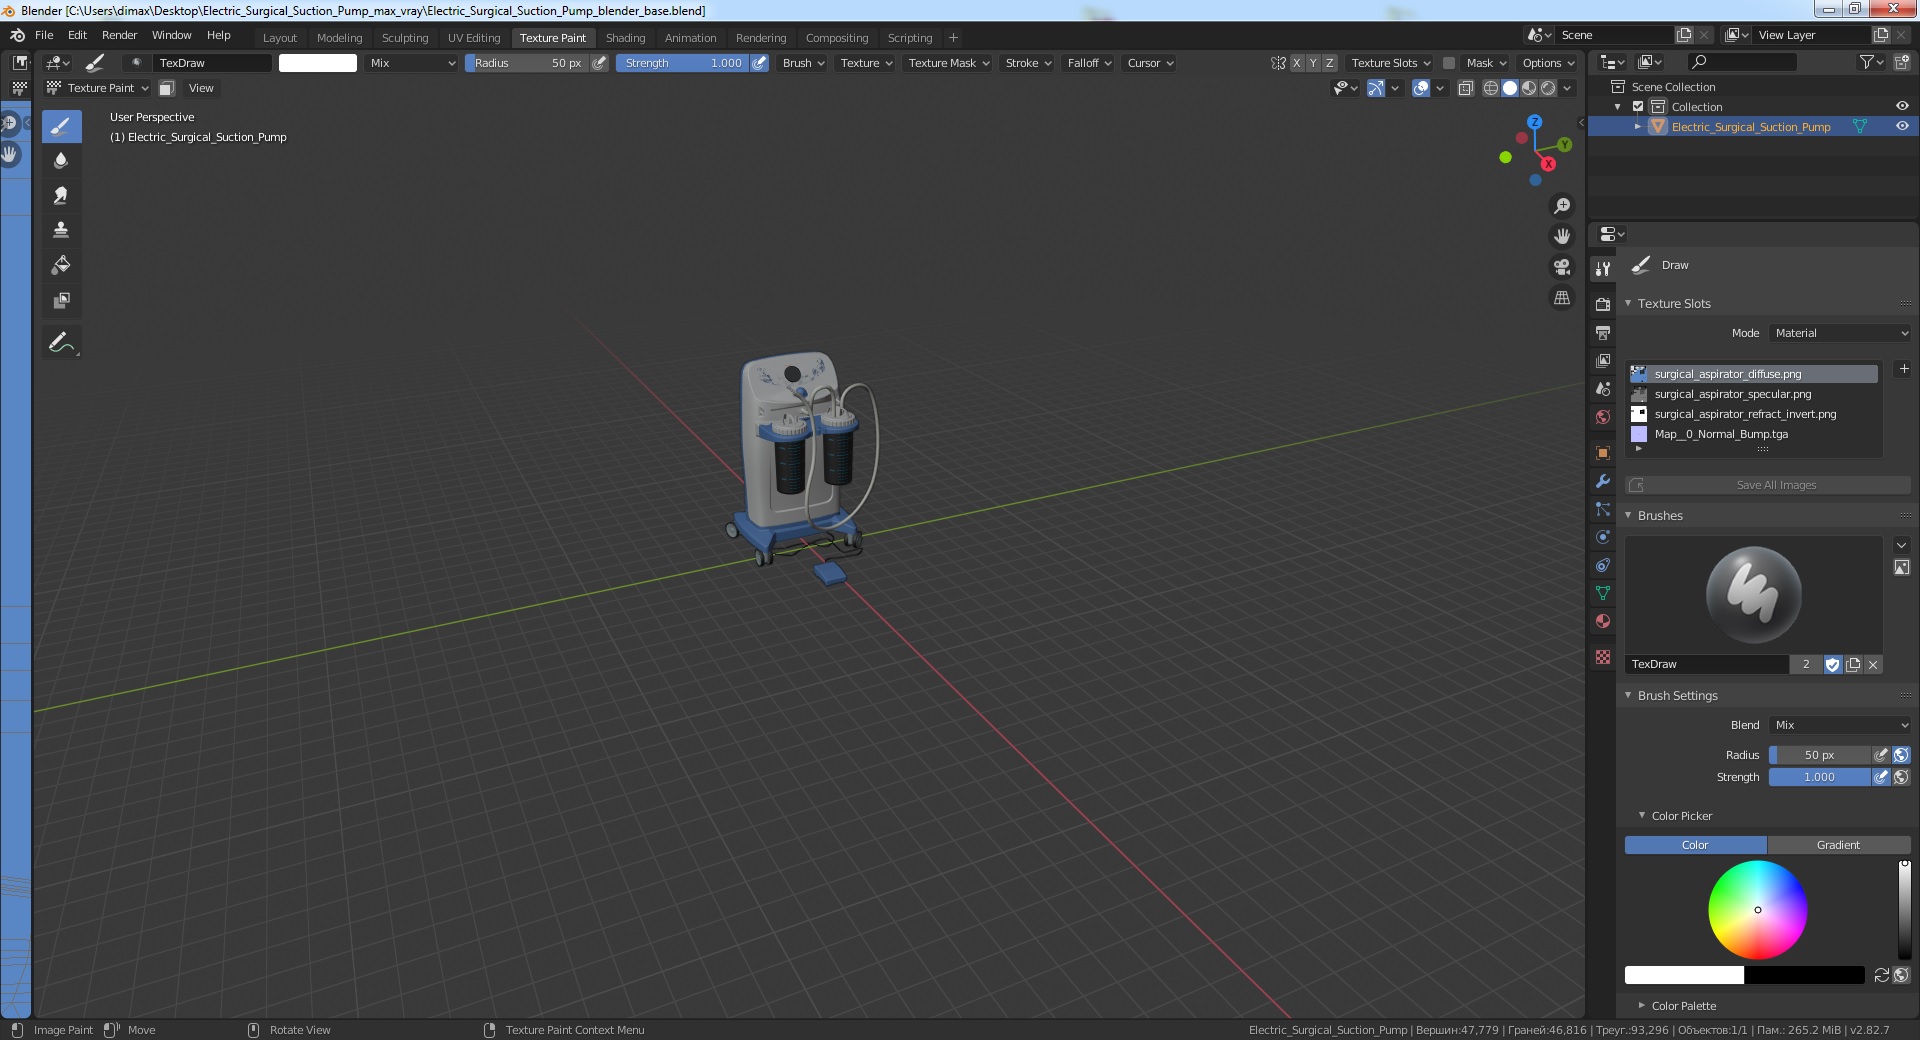Open the Falloff dropdown
1920x1040 pixels.
pos(1088,63)
